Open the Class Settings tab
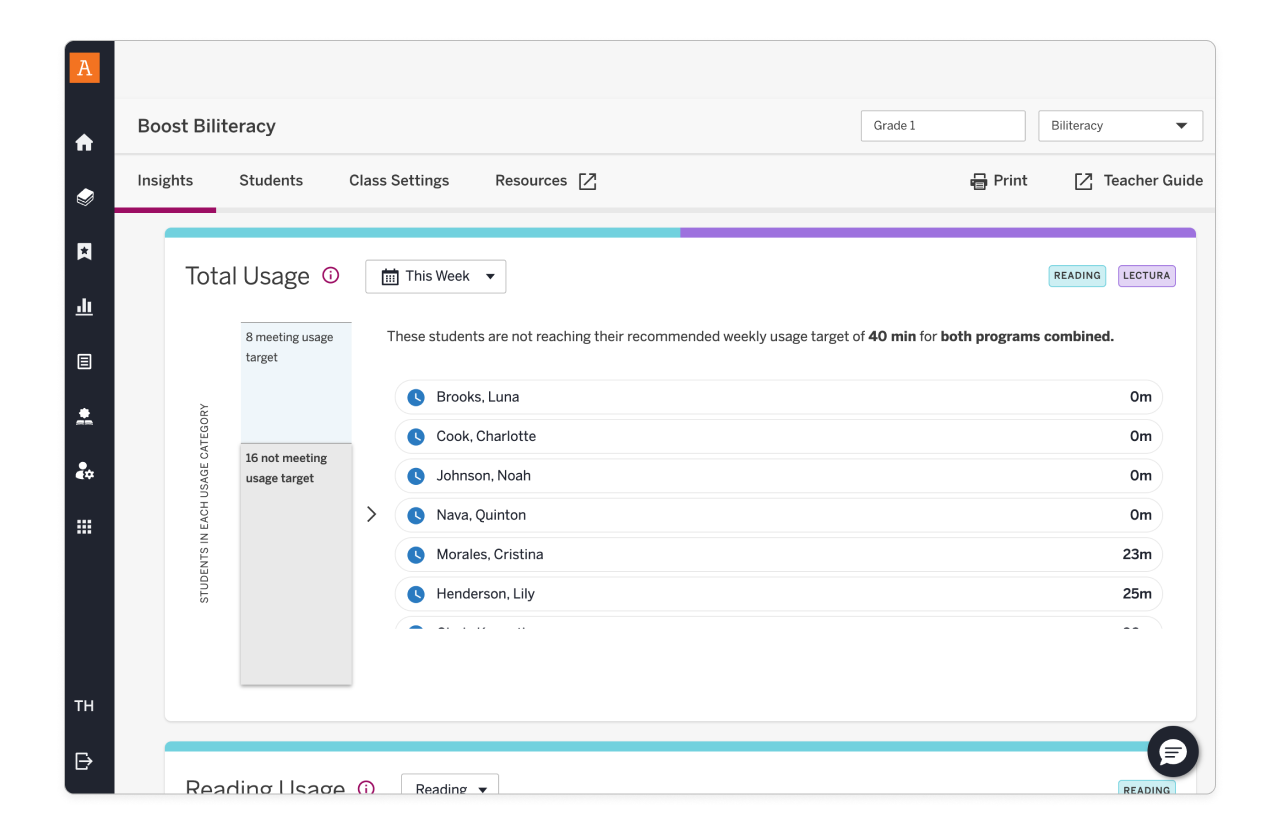The width and height of the screenshot is (1280, 836). tap(399, 181)
